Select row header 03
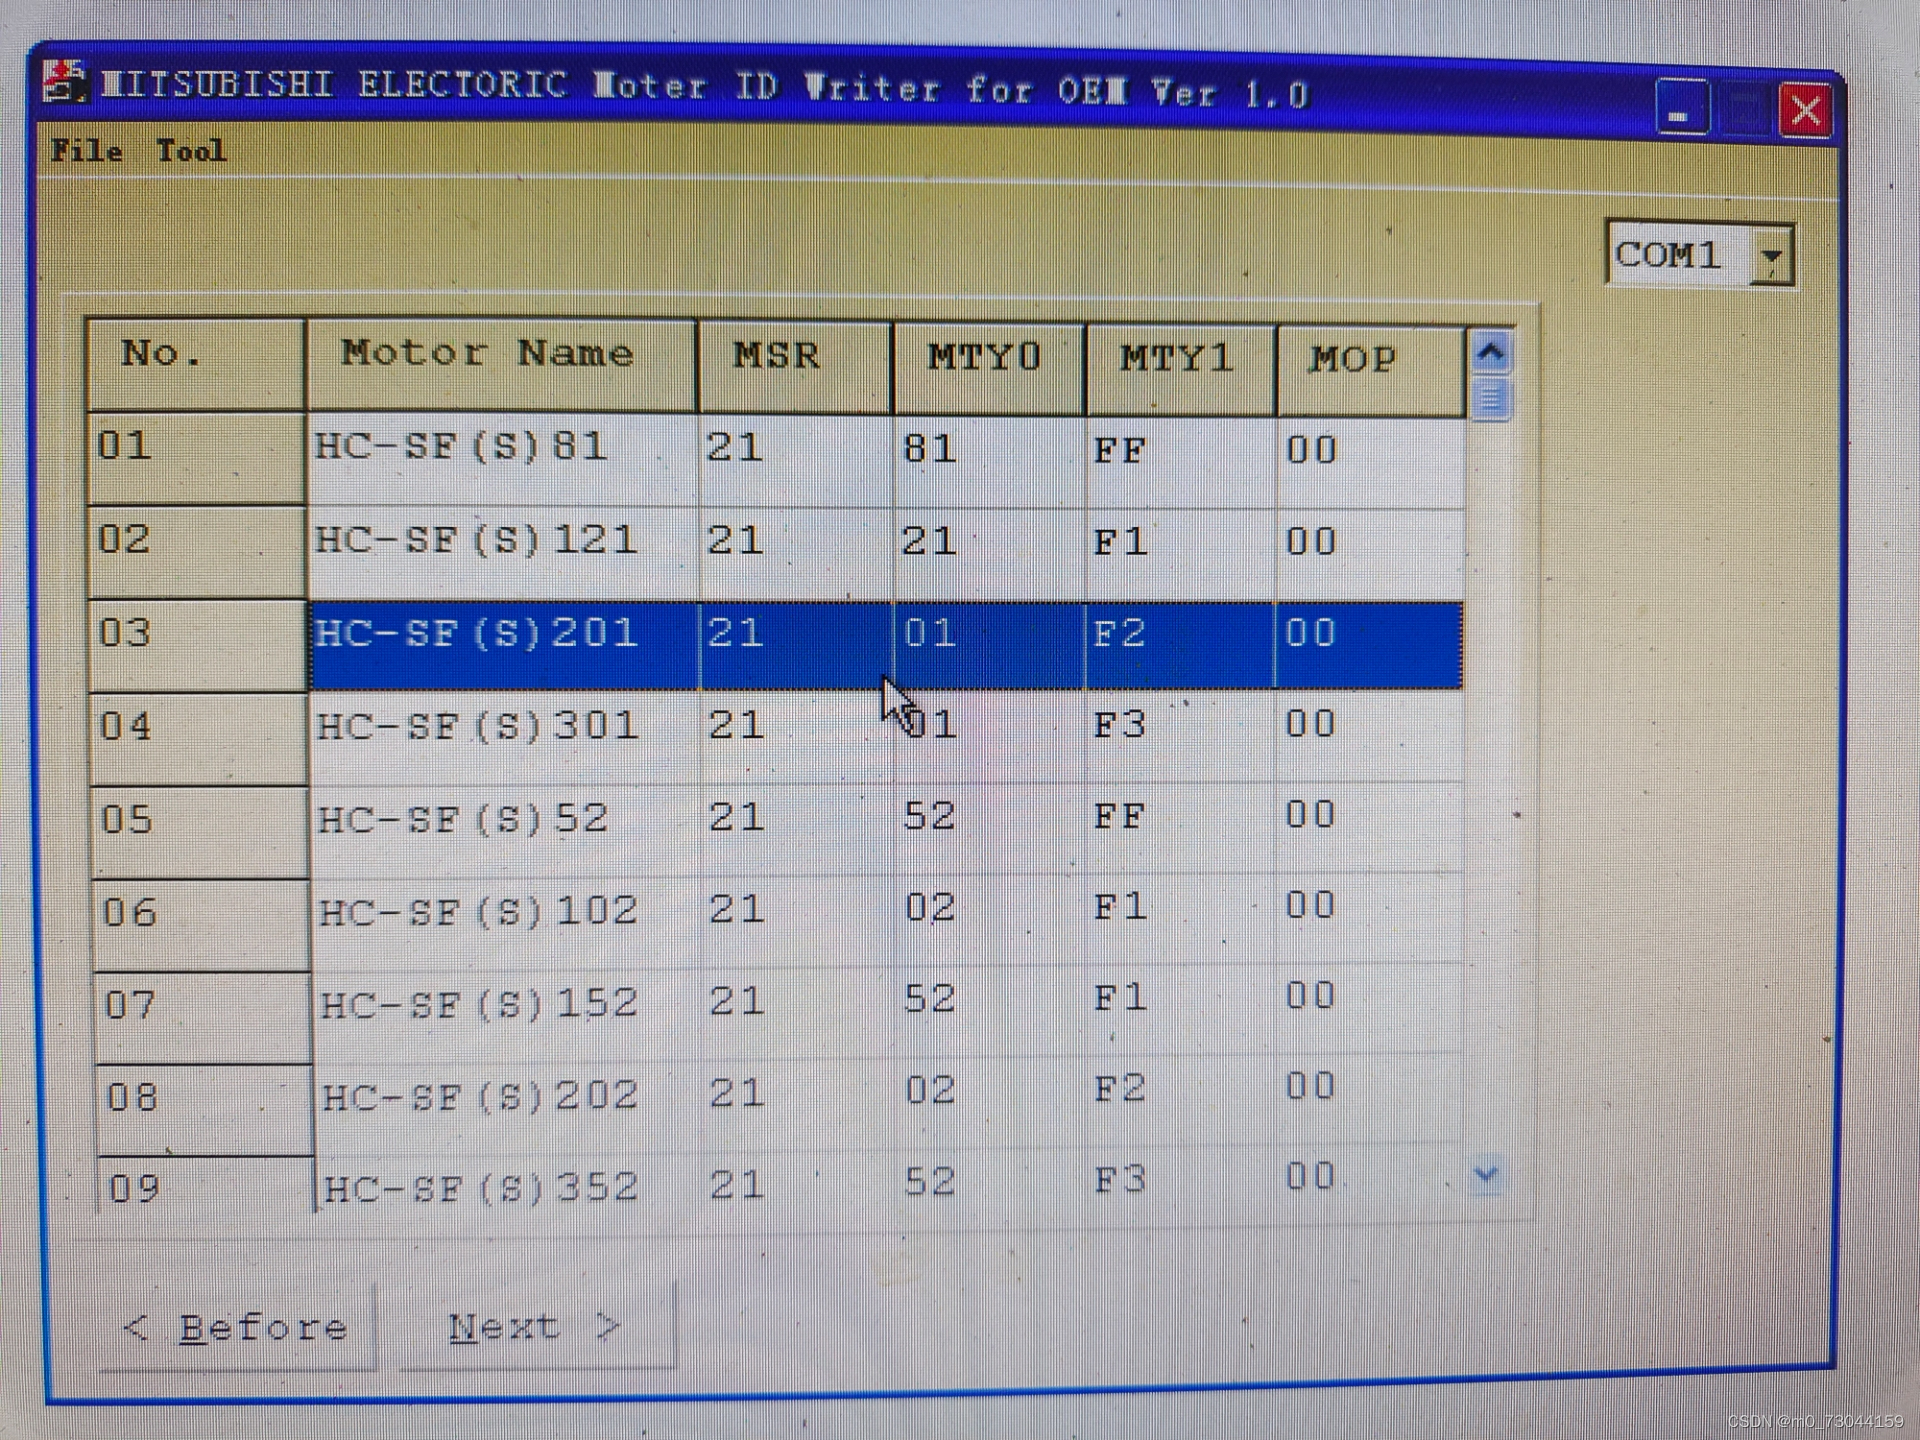The height and width of the screenshot is (1440, 1920). tap(198, 645)
